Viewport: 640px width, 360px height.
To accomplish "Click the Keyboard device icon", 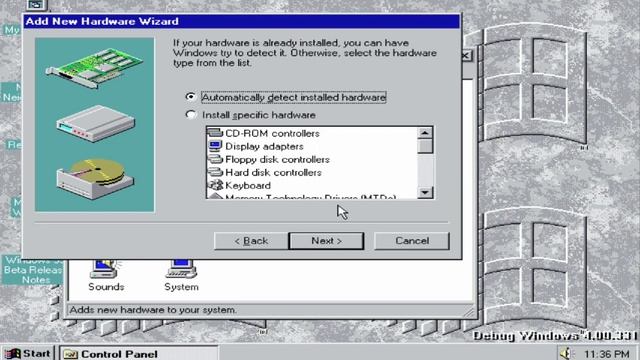I will point(215,185).
